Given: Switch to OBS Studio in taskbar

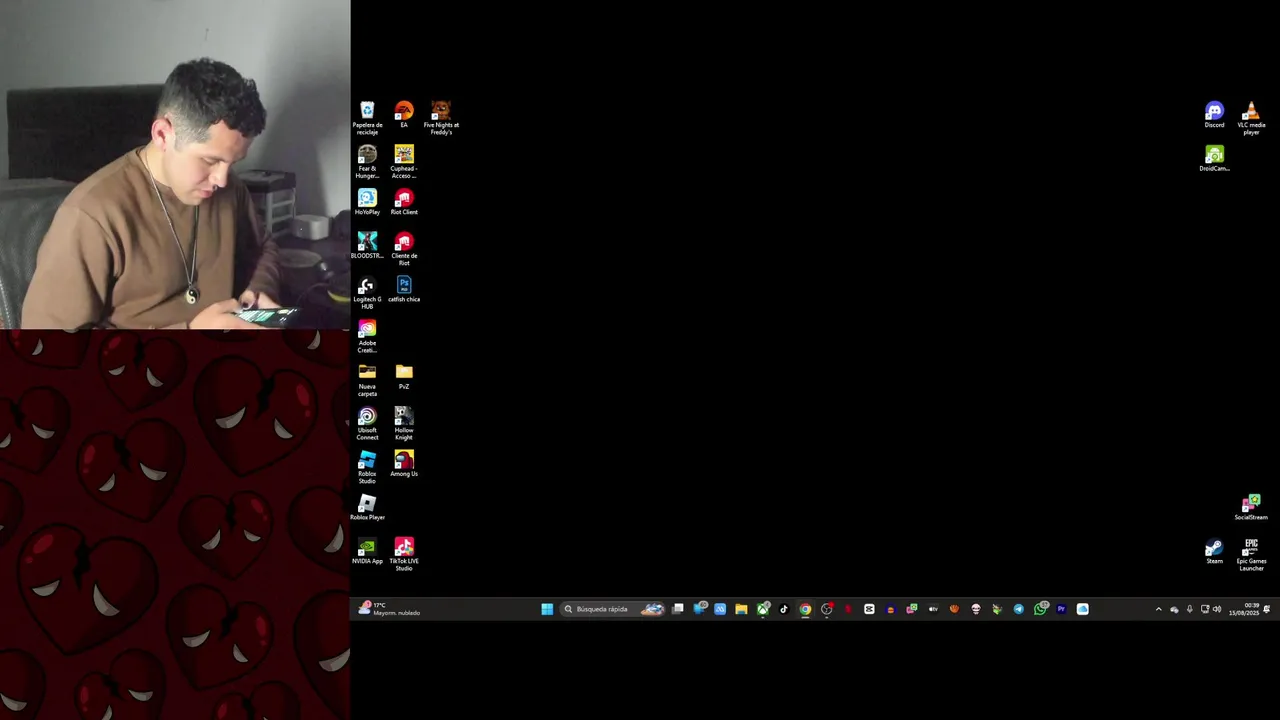Looking at the screenshot, I should [x=827, y=609].
